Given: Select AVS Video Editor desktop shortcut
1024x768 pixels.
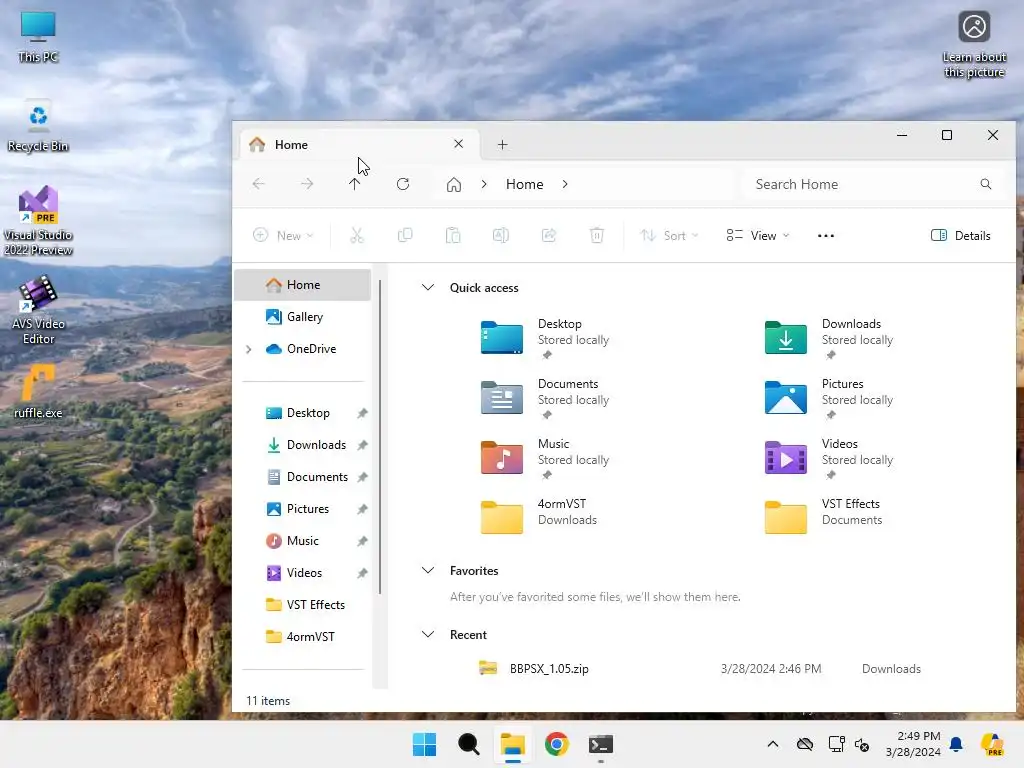Looking at the screenshot, I should (x=39, y=310).
